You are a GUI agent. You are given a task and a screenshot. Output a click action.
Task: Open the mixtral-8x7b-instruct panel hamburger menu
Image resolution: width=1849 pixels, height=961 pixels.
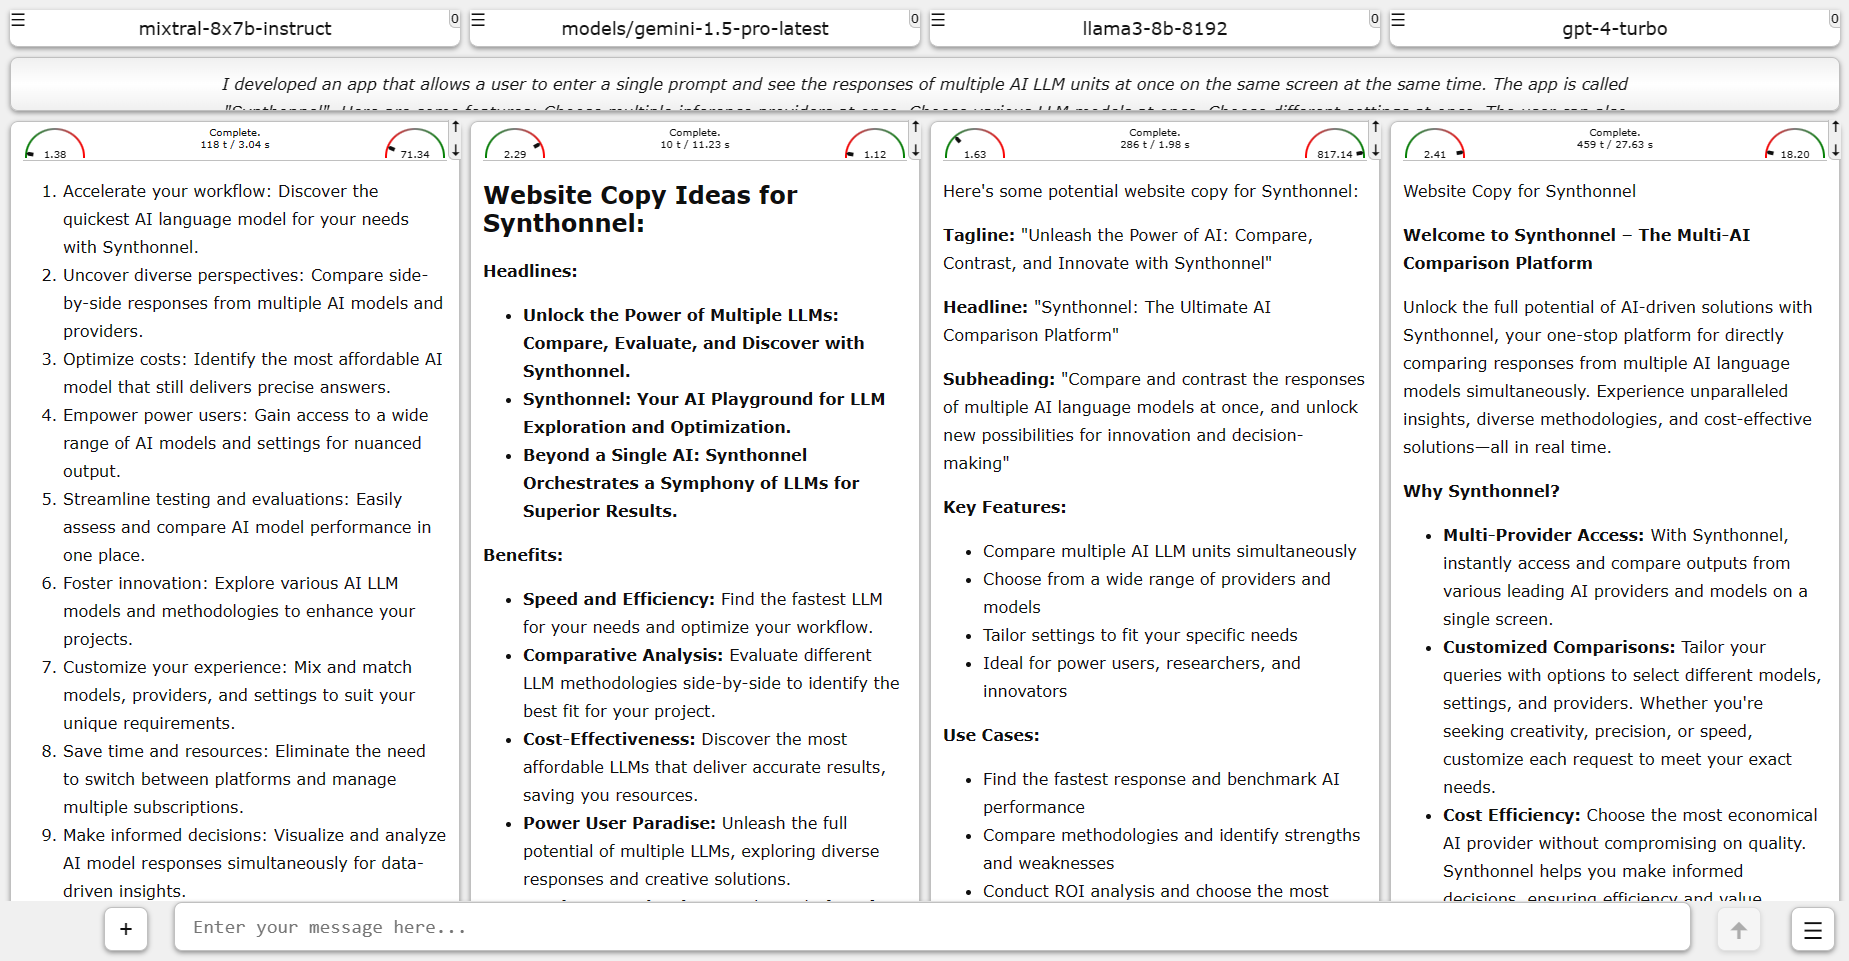point(18,20)
